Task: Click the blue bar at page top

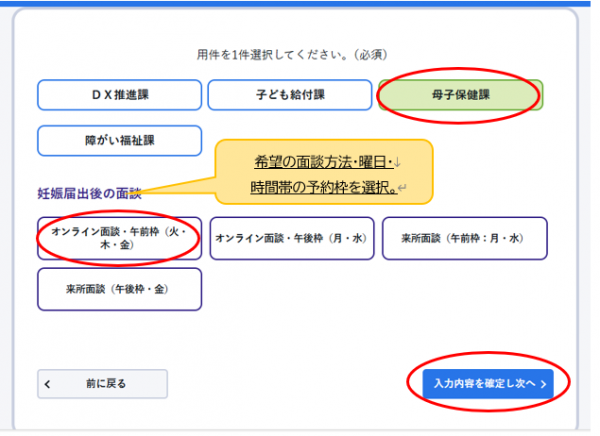Action: (x=300, y=3)
